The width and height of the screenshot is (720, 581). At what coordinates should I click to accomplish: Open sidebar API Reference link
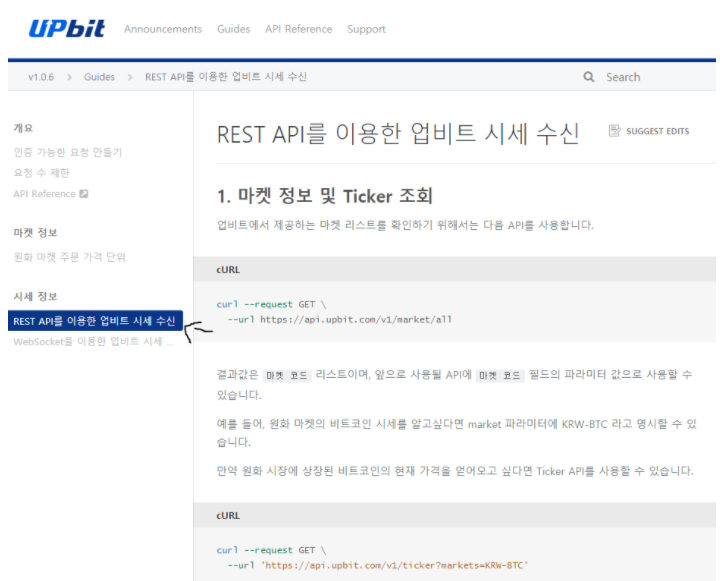(x=44, y=194)
